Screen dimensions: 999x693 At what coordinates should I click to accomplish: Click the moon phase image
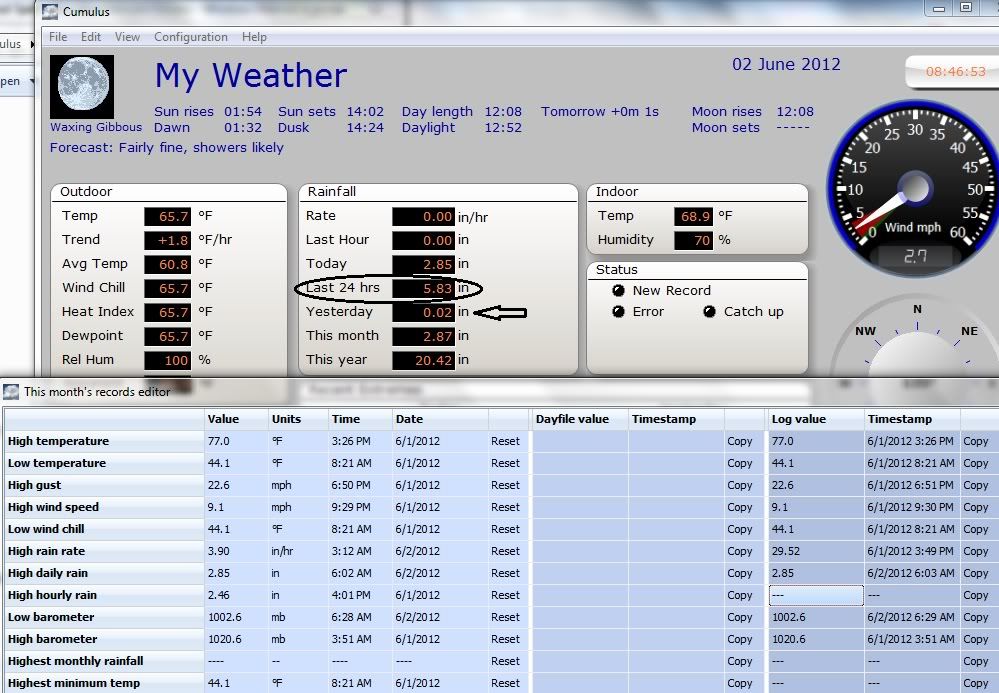[82, 88]
